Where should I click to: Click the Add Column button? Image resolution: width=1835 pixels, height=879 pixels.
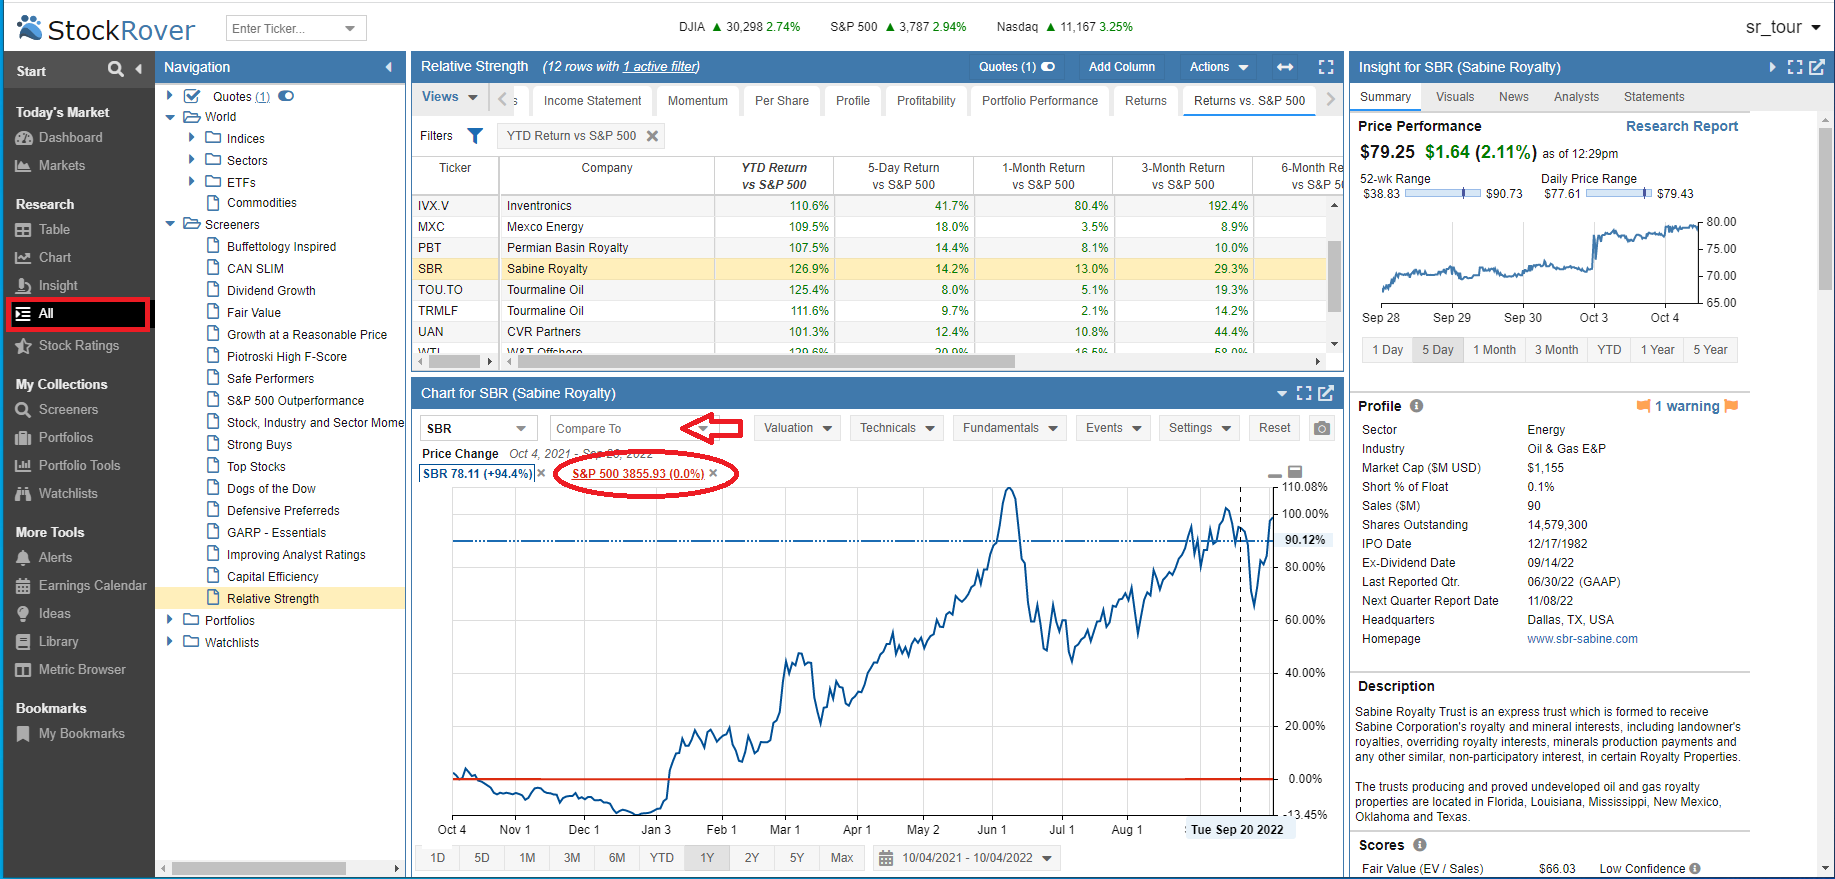[1122, 67]
